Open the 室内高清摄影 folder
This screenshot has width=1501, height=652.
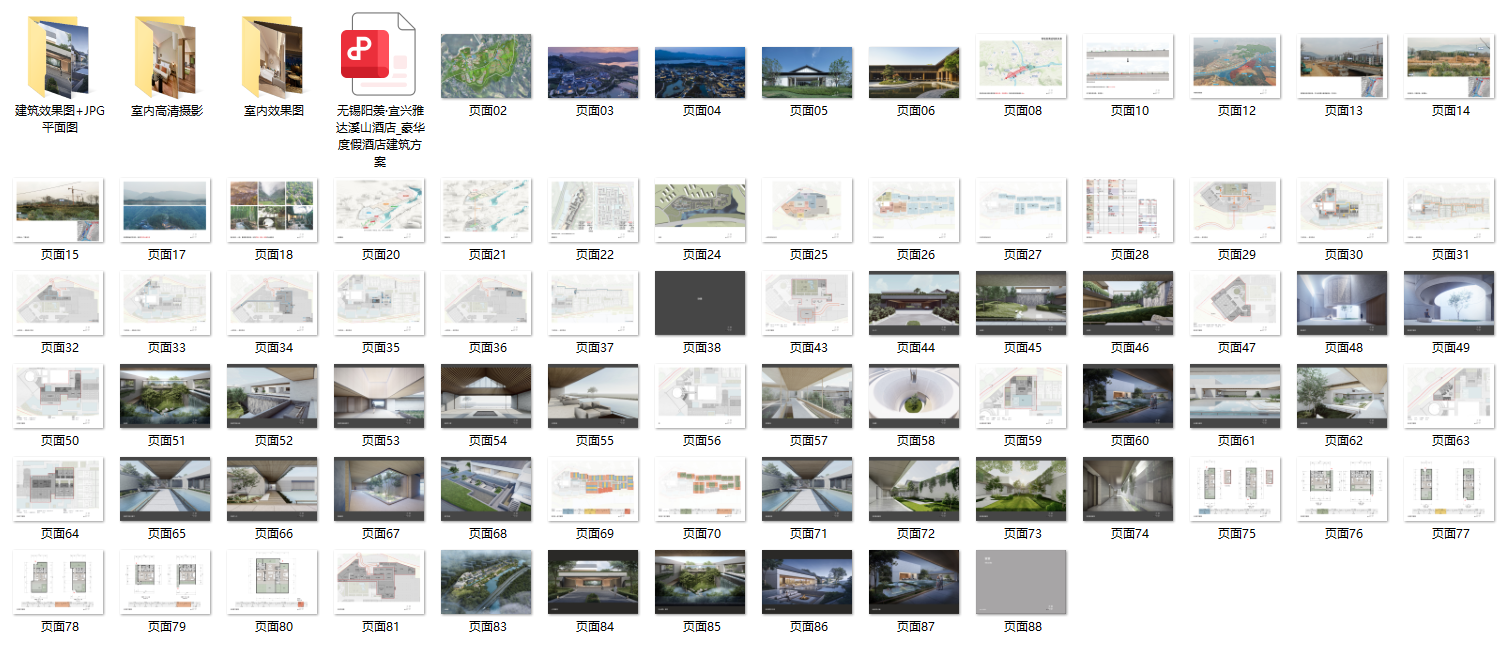click(166, 58)
